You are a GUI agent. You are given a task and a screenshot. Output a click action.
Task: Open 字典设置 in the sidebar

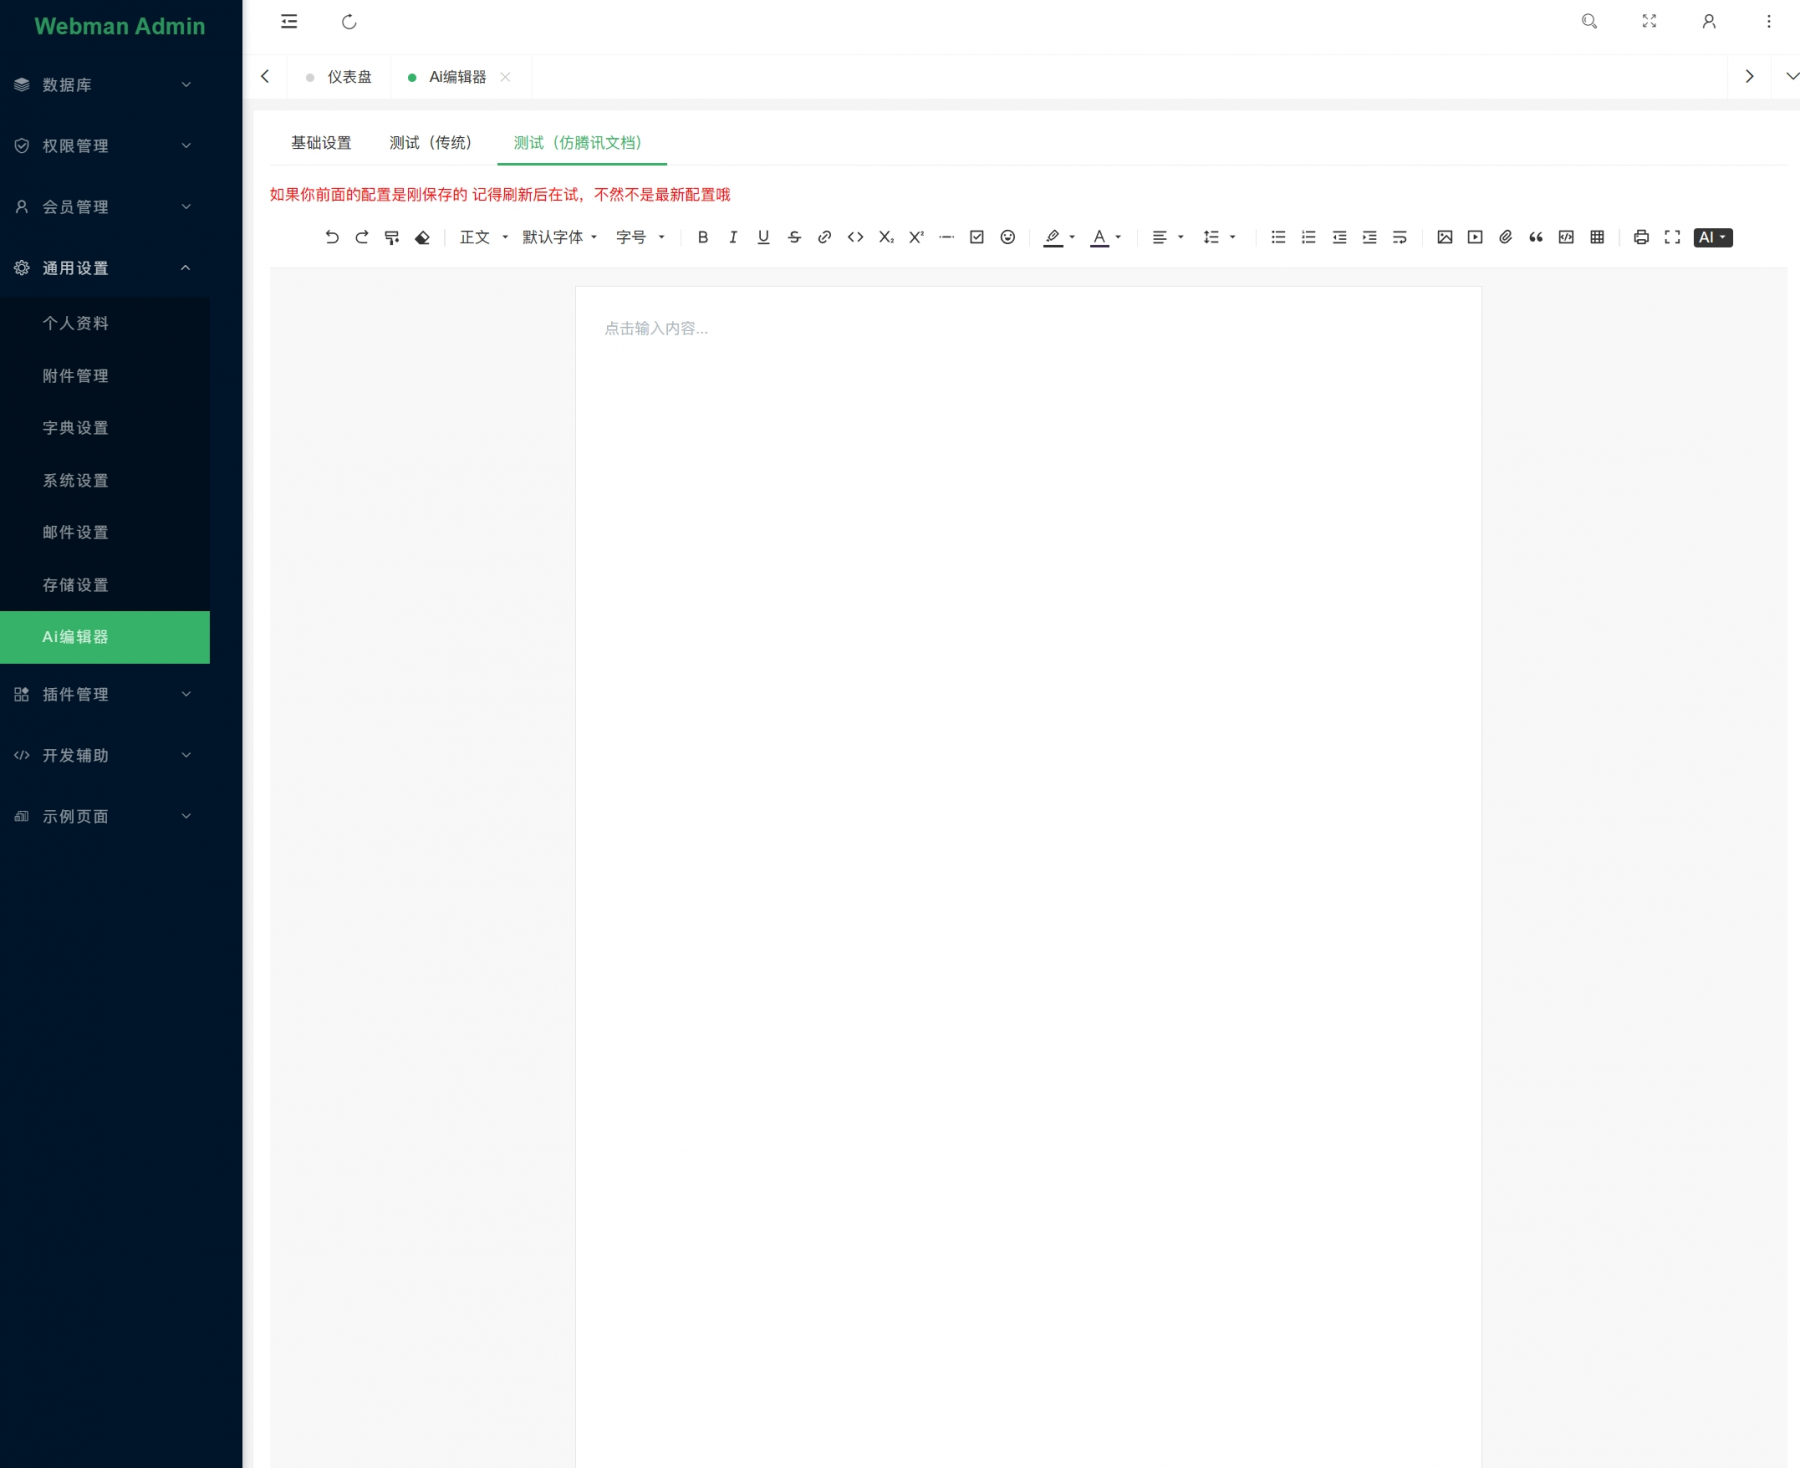click(105, 428)
